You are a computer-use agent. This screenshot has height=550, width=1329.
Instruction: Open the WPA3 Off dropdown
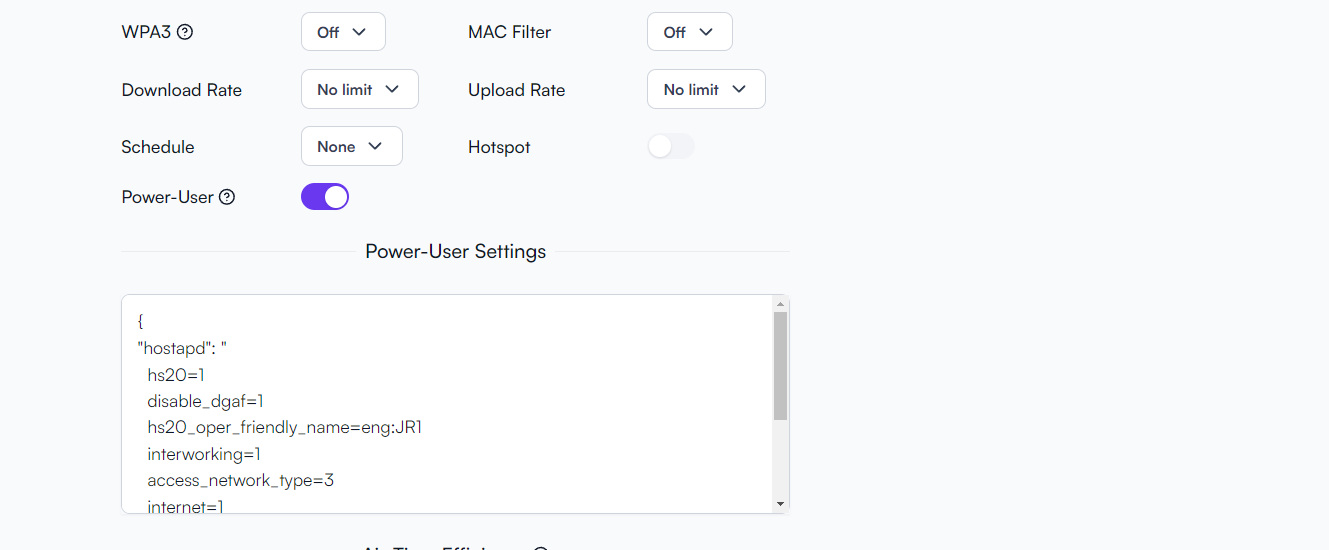[x=343, y=32]
